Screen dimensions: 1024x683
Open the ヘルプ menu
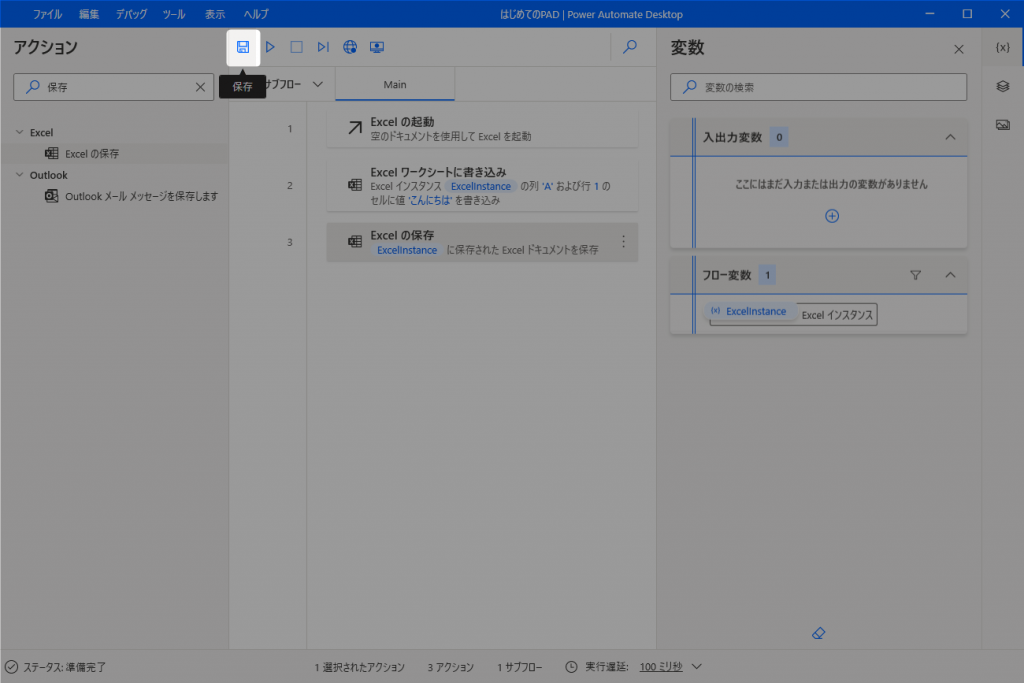coord(256,14)
